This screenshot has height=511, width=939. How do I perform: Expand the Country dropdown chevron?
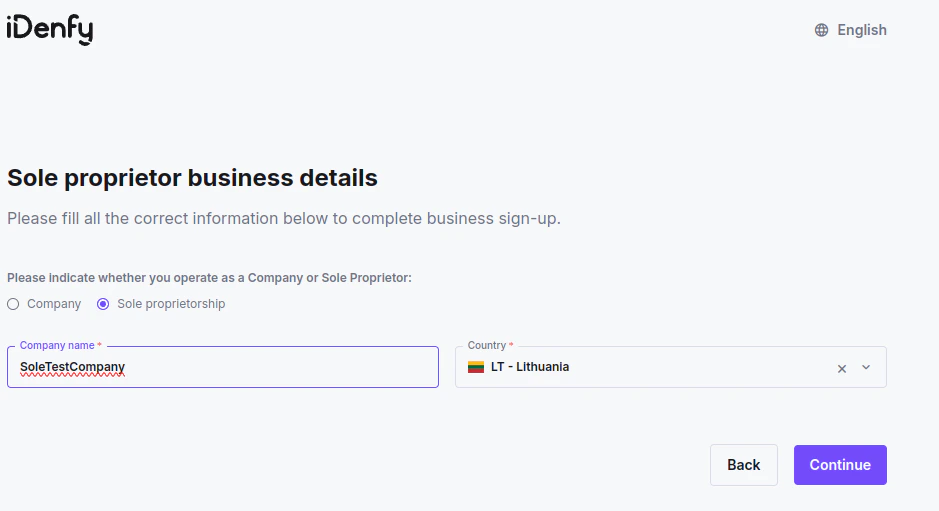[x=866, y=367]
